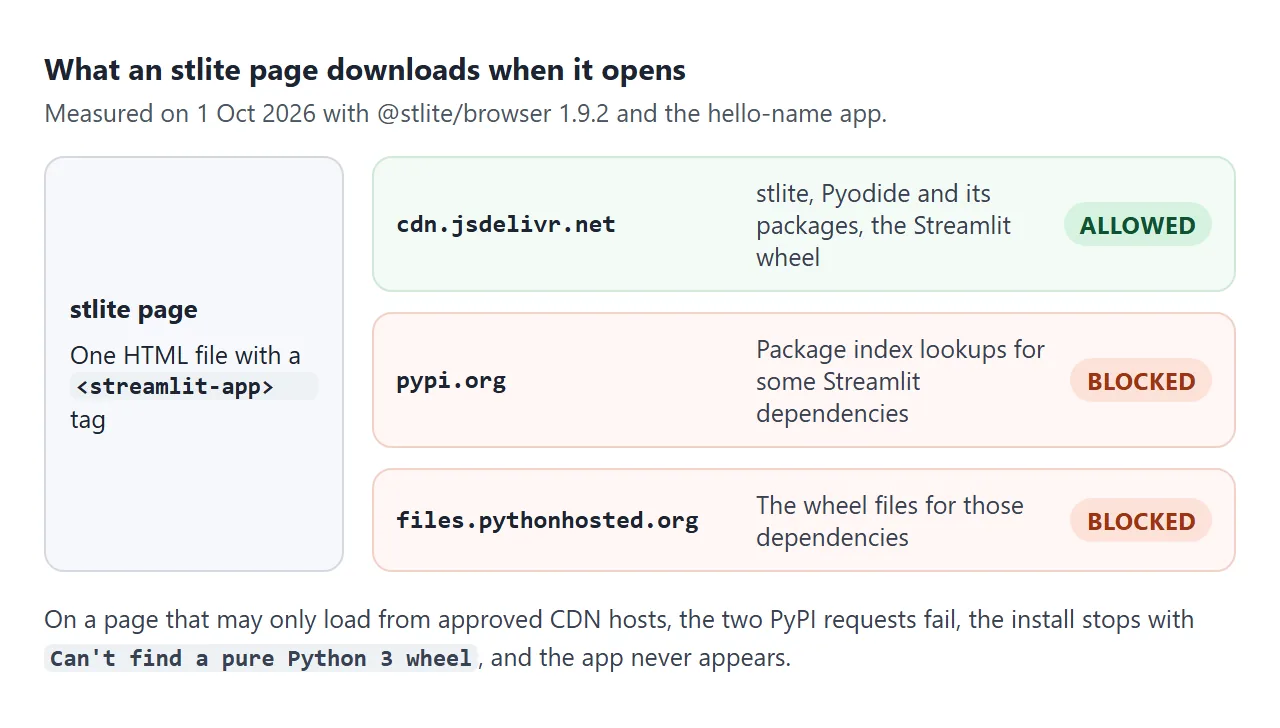Screen dimensions: 1280x728
Task: Click "The wheel files for those dependencies" text
Action: [x=889, y=521]
